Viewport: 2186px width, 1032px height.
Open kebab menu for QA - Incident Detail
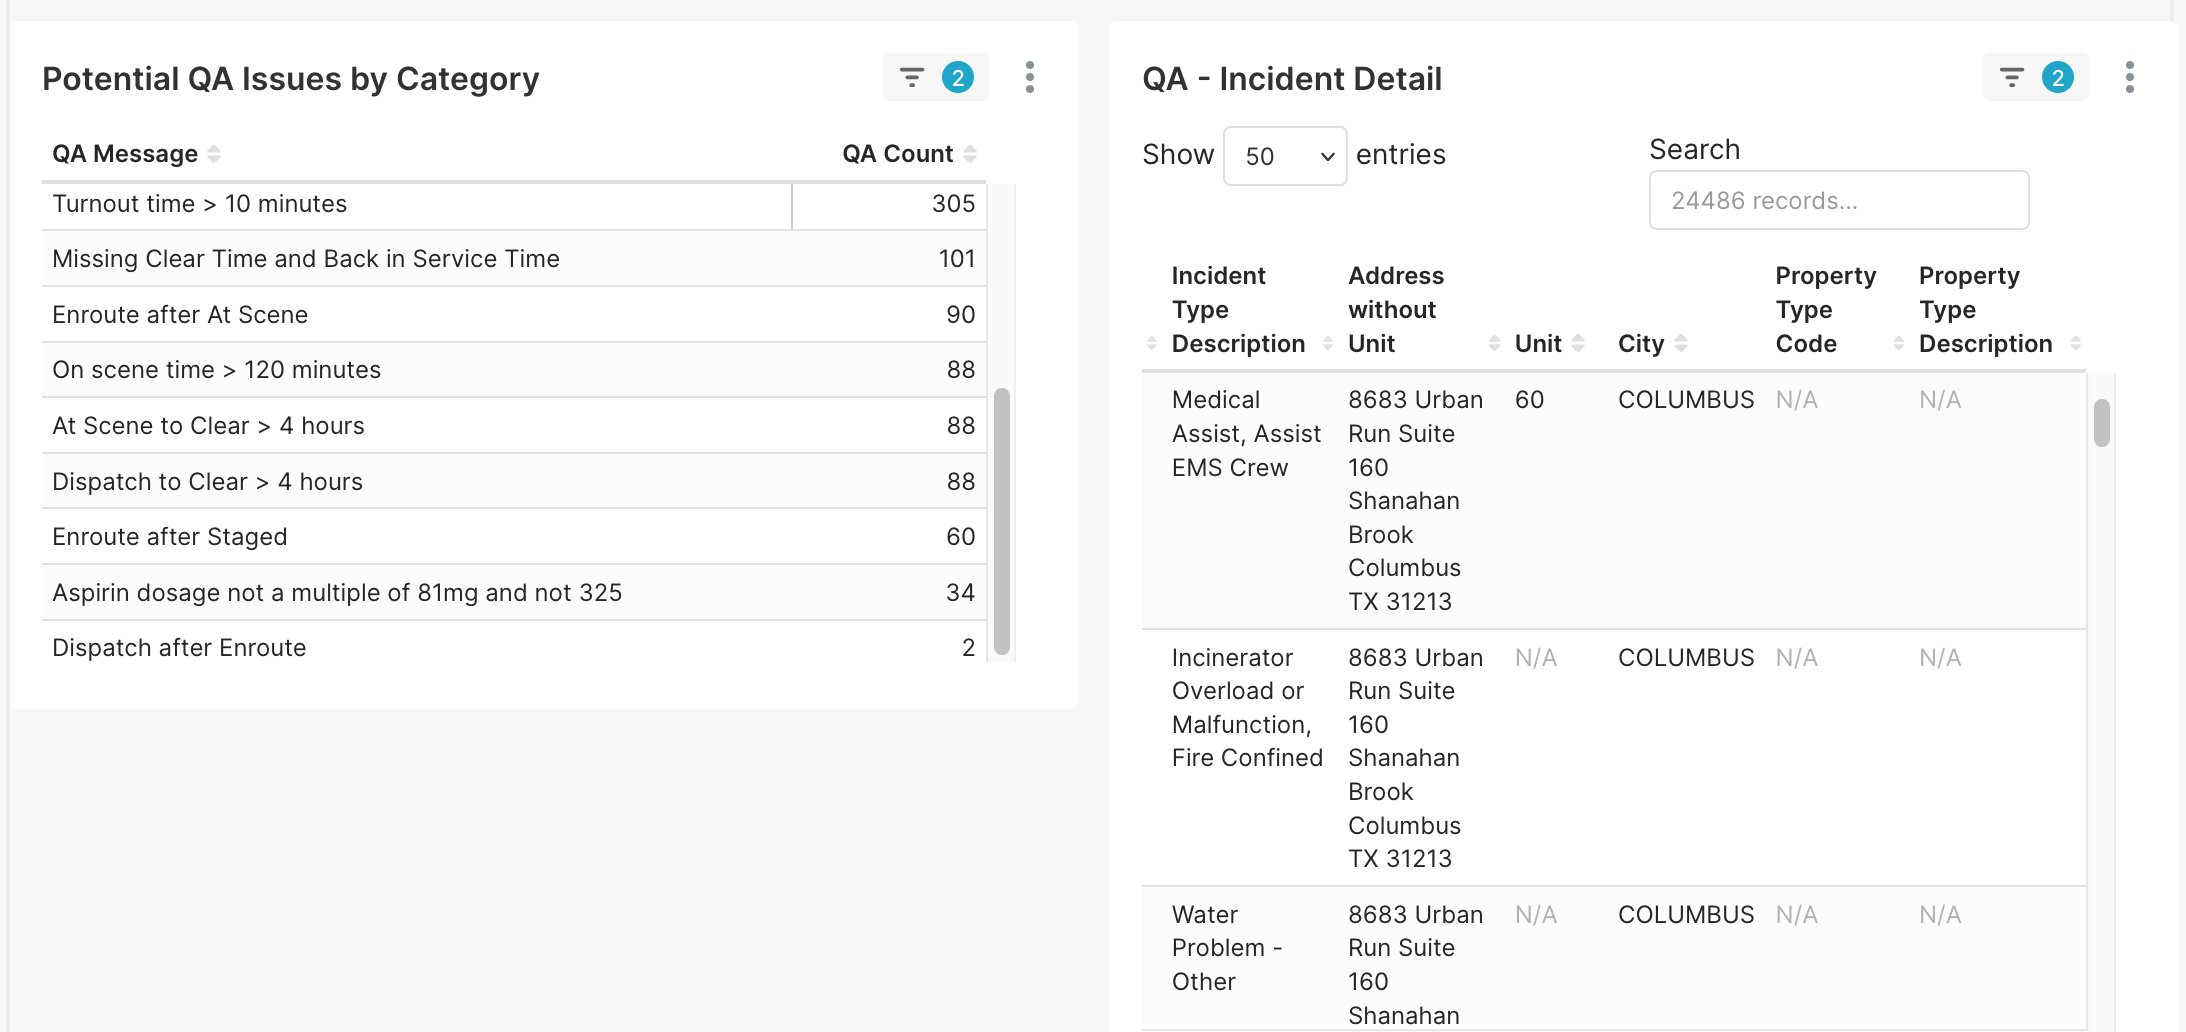2129,77
